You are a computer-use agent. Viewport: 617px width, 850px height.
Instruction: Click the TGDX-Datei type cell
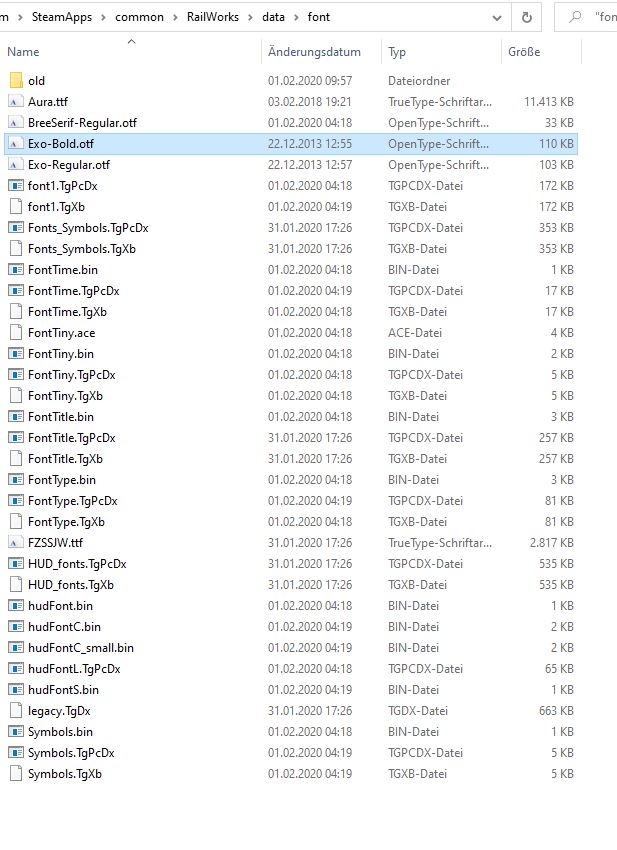tap(417, 711)
